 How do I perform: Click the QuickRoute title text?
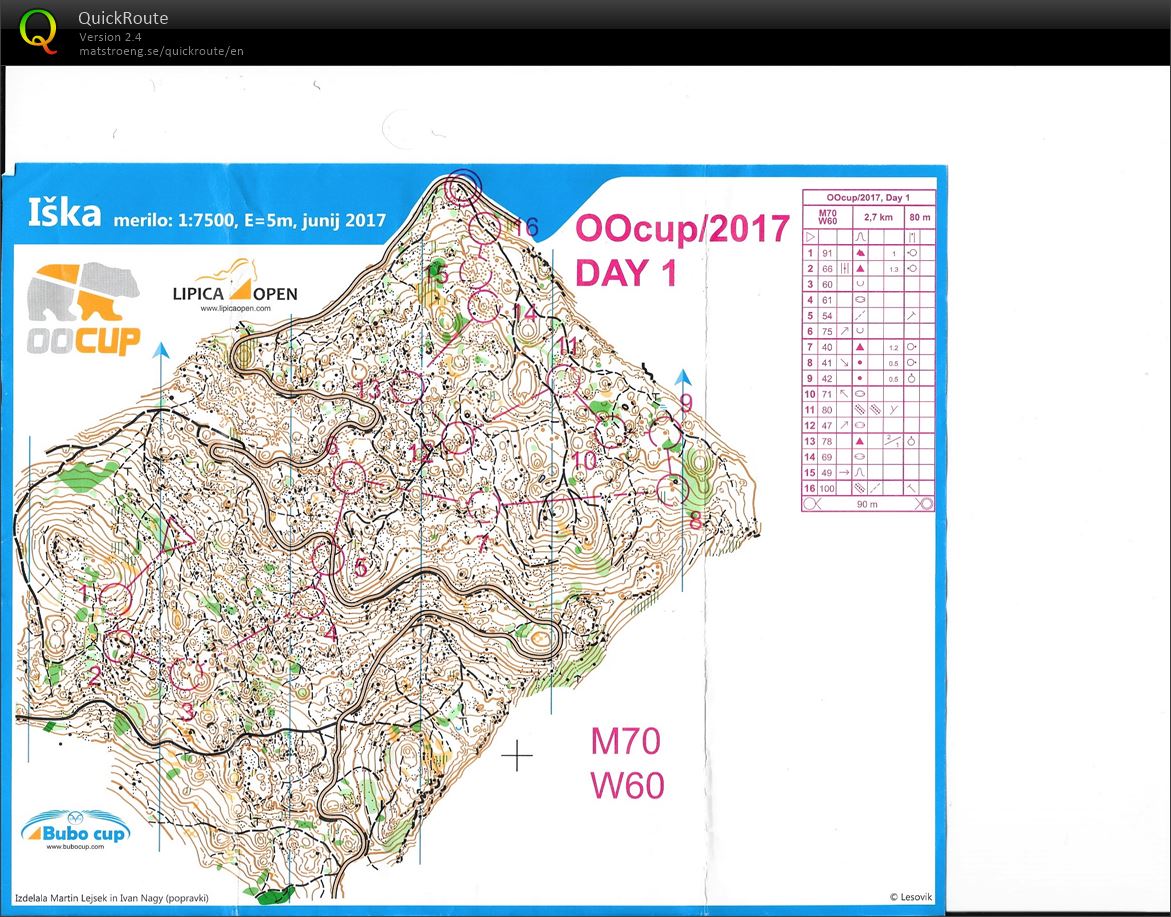click(x=122, y=18)
